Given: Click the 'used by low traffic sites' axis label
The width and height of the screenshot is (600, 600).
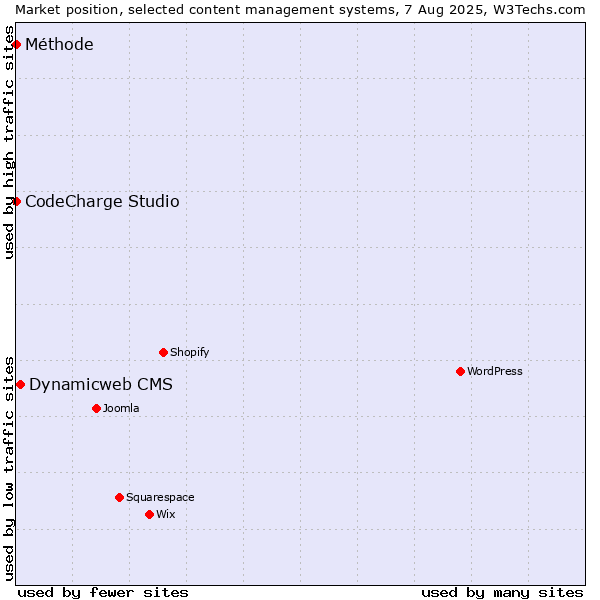Looking at the screenshot, I should tap(9, 469).
